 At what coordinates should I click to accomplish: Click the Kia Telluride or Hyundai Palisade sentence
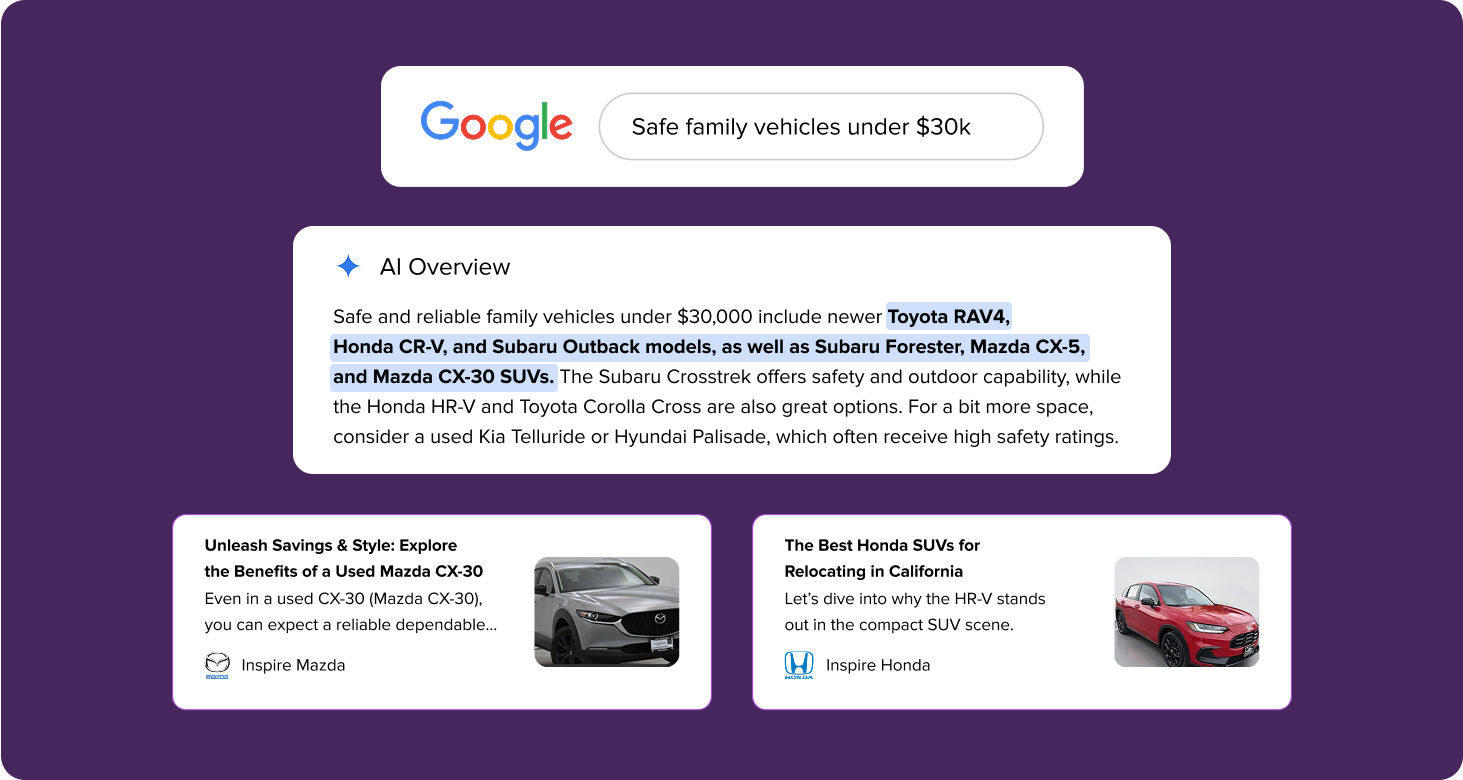coord(725,437)
